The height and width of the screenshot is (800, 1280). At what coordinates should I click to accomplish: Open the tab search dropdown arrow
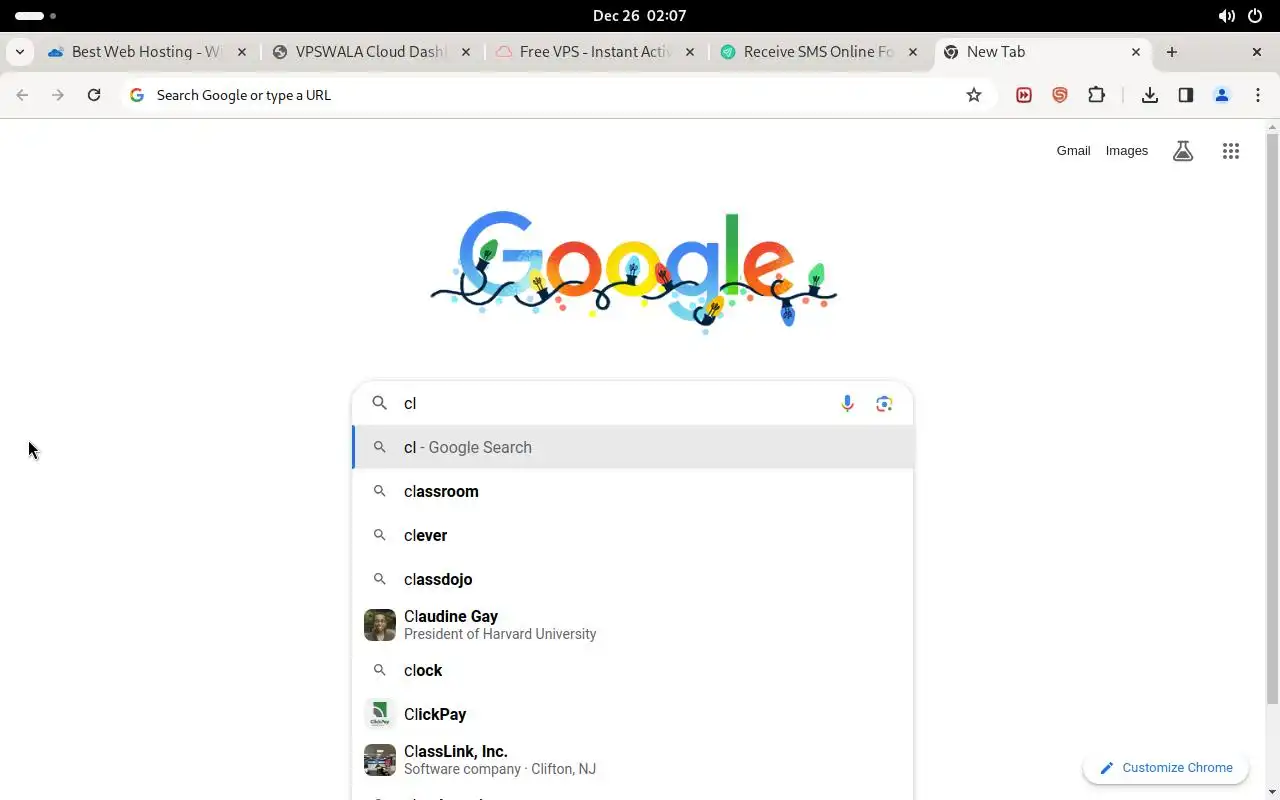point(20,52)
